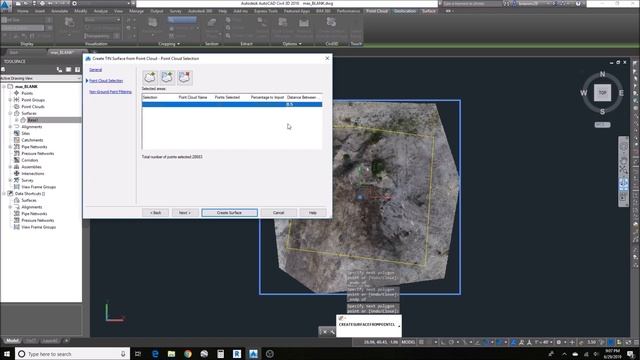Click the Windows taskbar search box
Screen dimensions: 640x360
[72, 354]
